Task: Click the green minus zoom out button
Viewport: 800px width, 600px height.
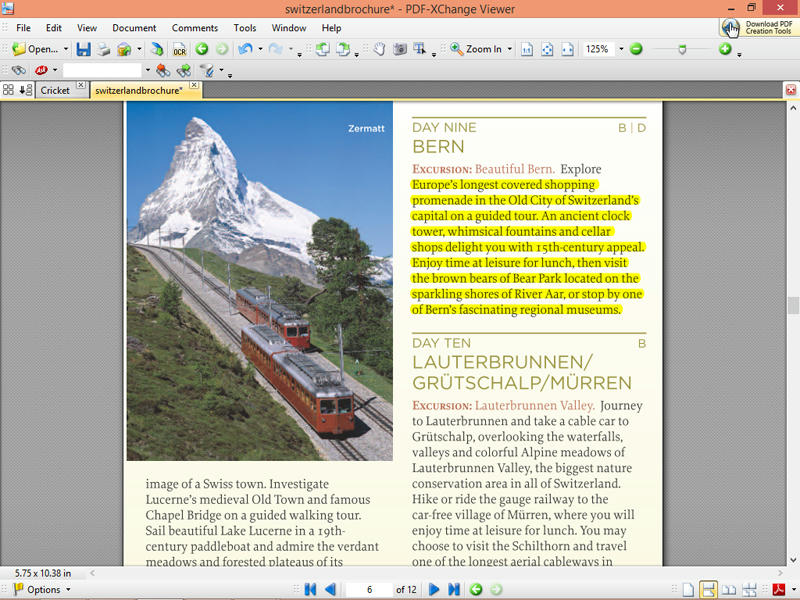Action: [636, 49]
